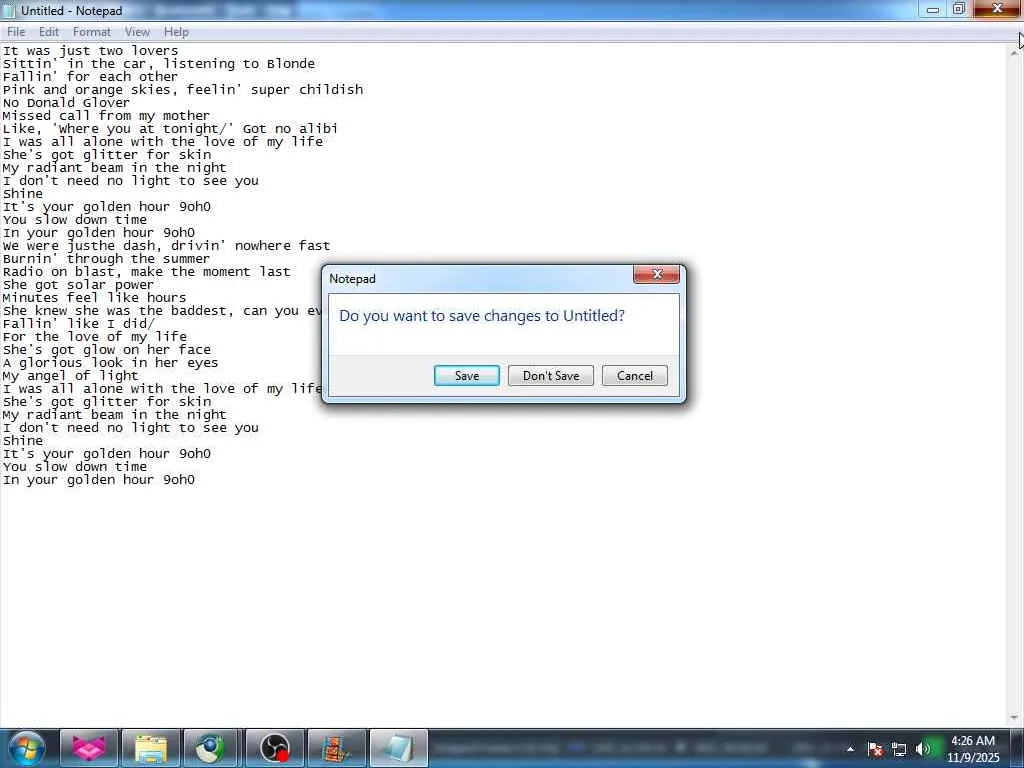This screenshot has width=1024, height=768.
Task: Select the Notepad taskbar button
Action: (x=398, y=748)
